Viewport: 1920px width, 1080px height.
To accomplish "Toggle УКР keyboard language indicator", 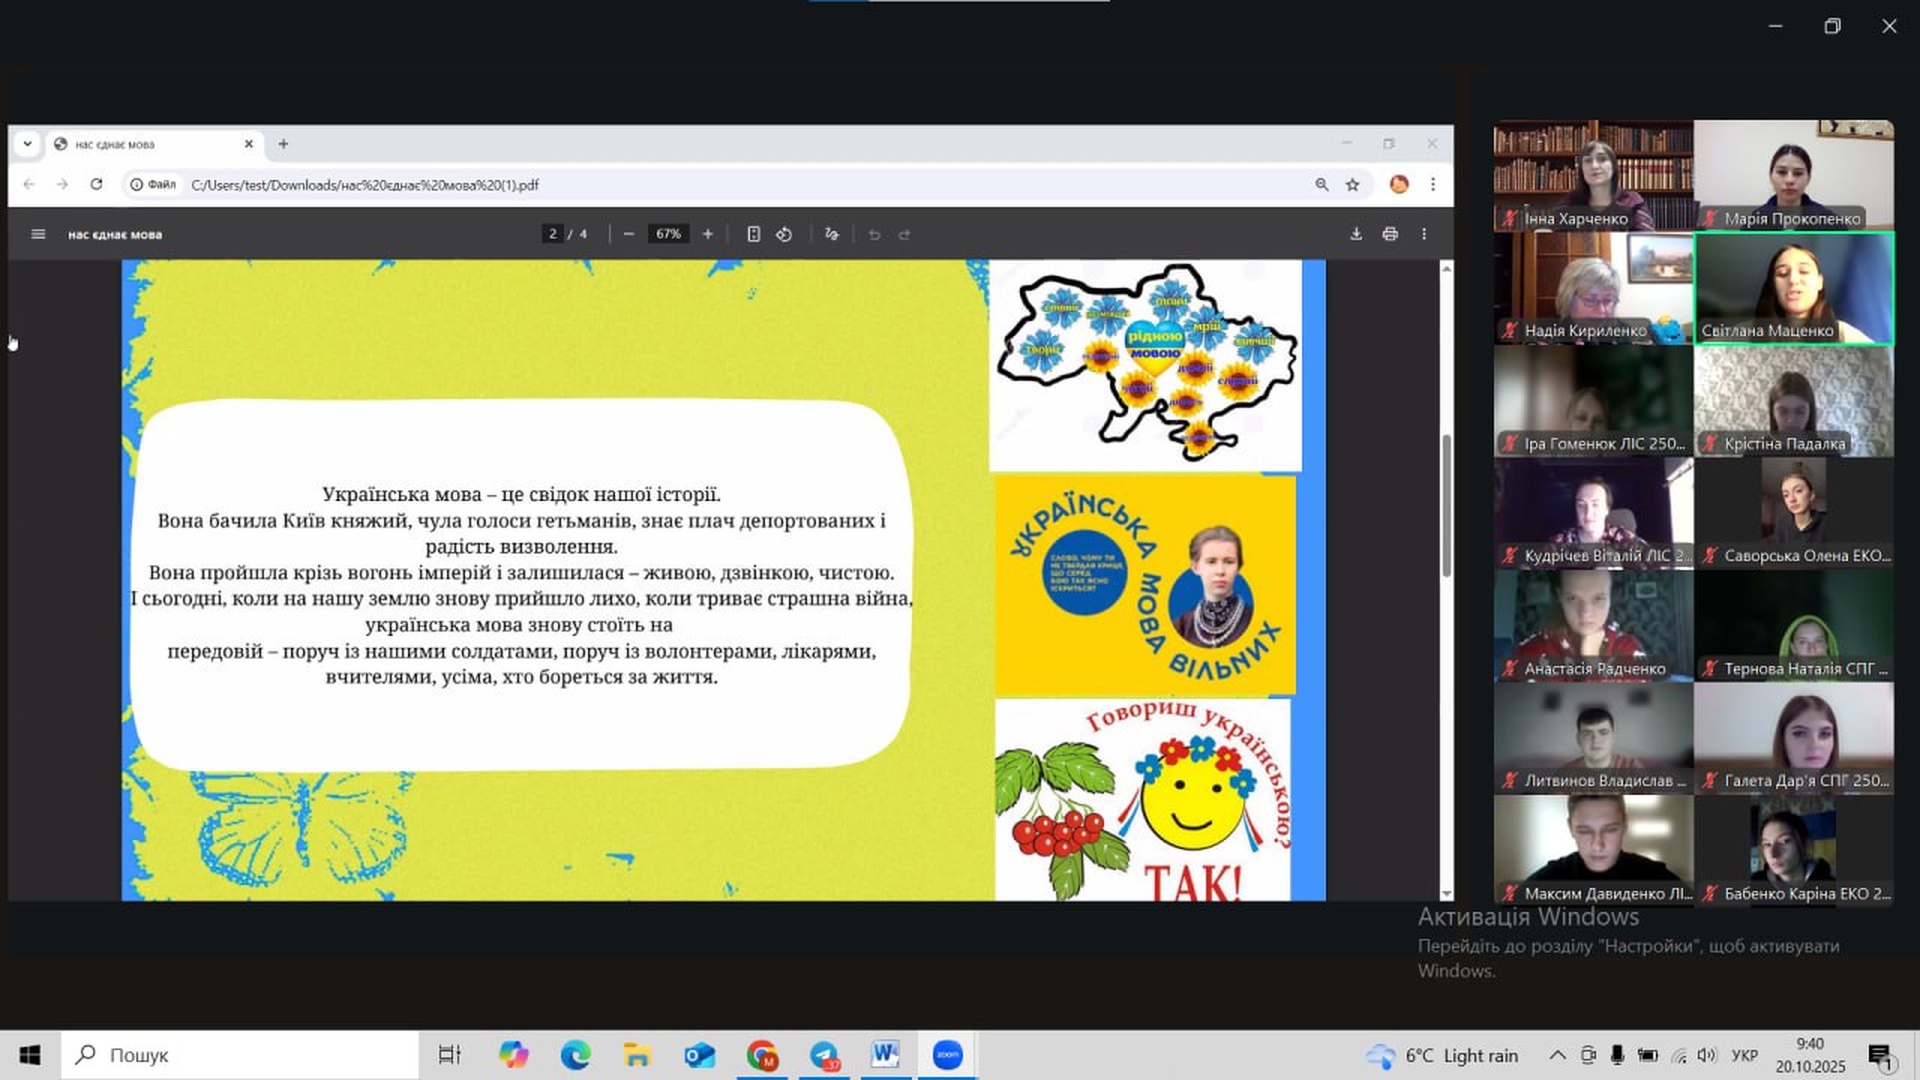I will tap(1744, 1055).
